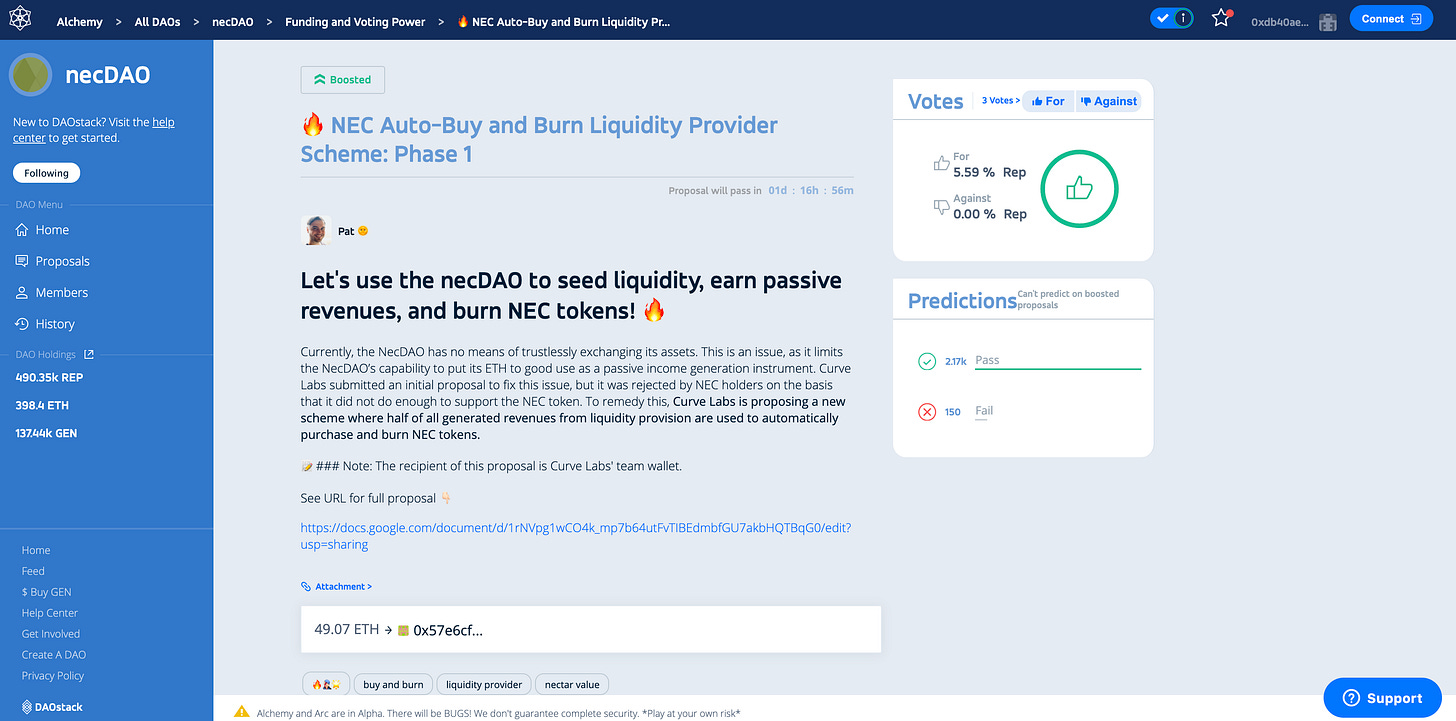The image size is (1456, 721).
Task: Expand the Attachment link
Action: pos(343,586)
